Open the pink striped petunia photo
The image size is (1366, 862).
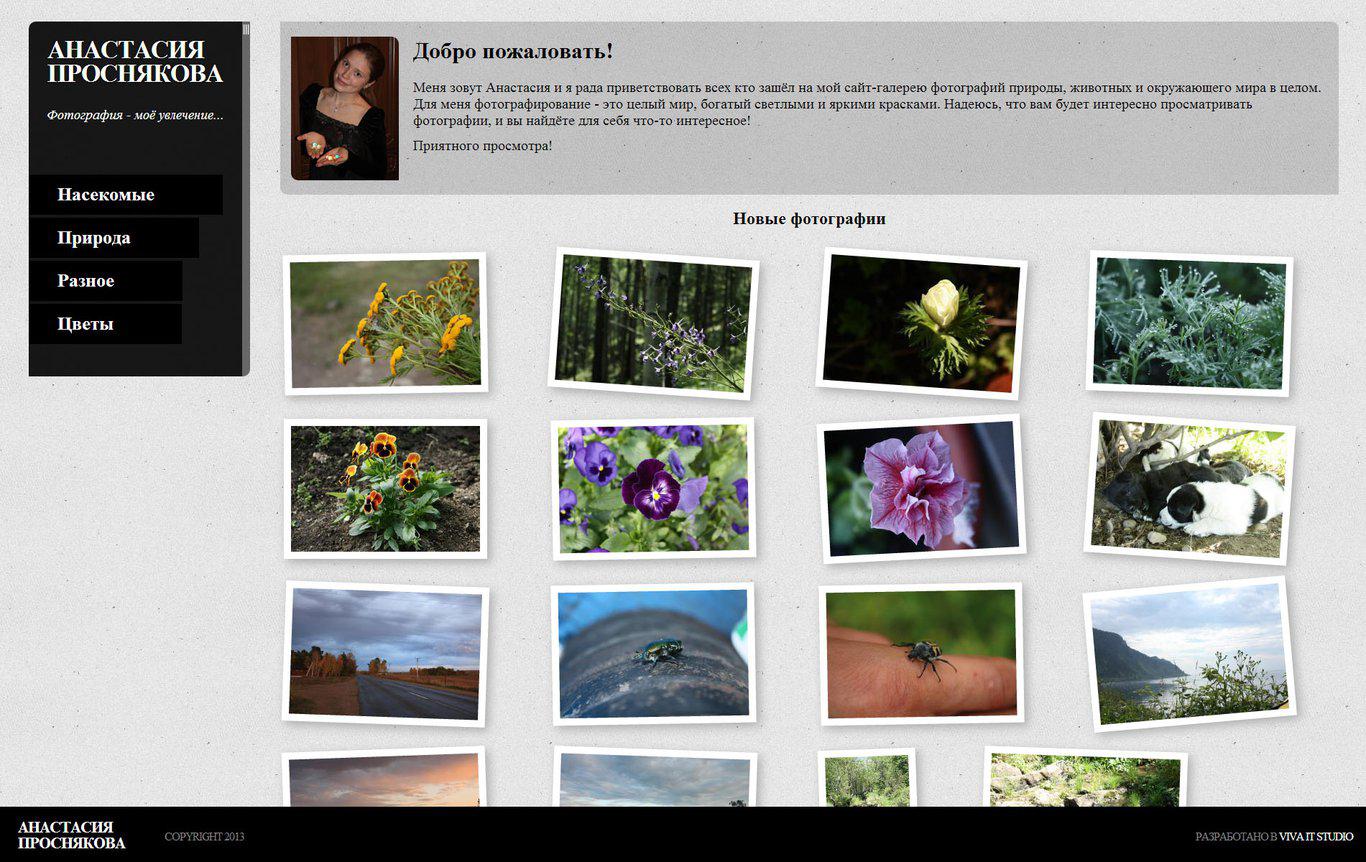(921, 488)
